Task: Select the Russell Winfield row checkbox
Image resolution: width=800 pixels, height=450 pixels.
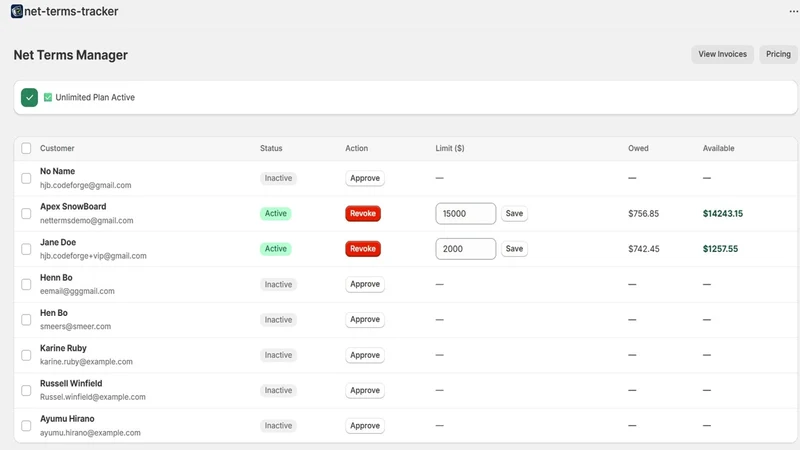Action: pyautogui.click(x=26, y=390)
